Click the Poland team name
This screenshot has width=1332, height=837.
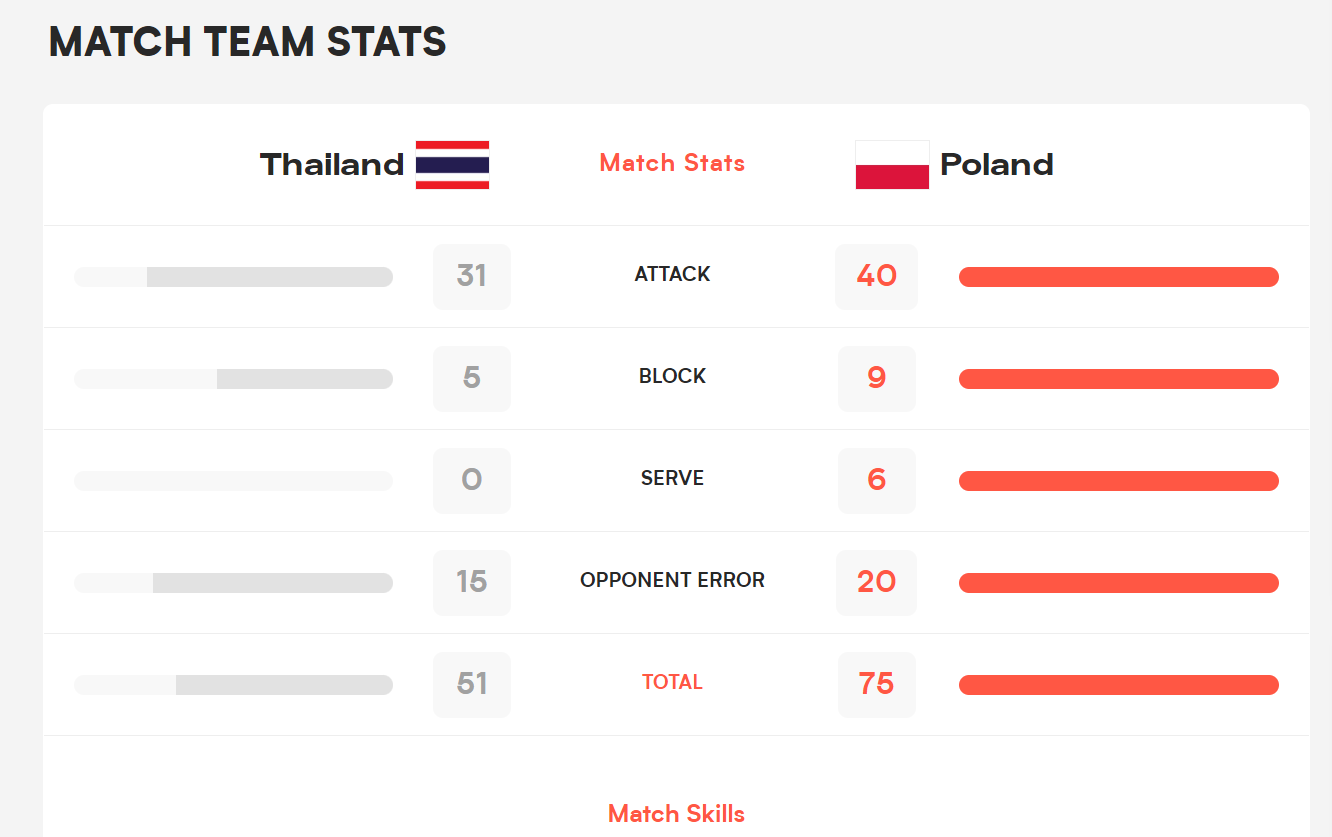[x=997, y=165]
